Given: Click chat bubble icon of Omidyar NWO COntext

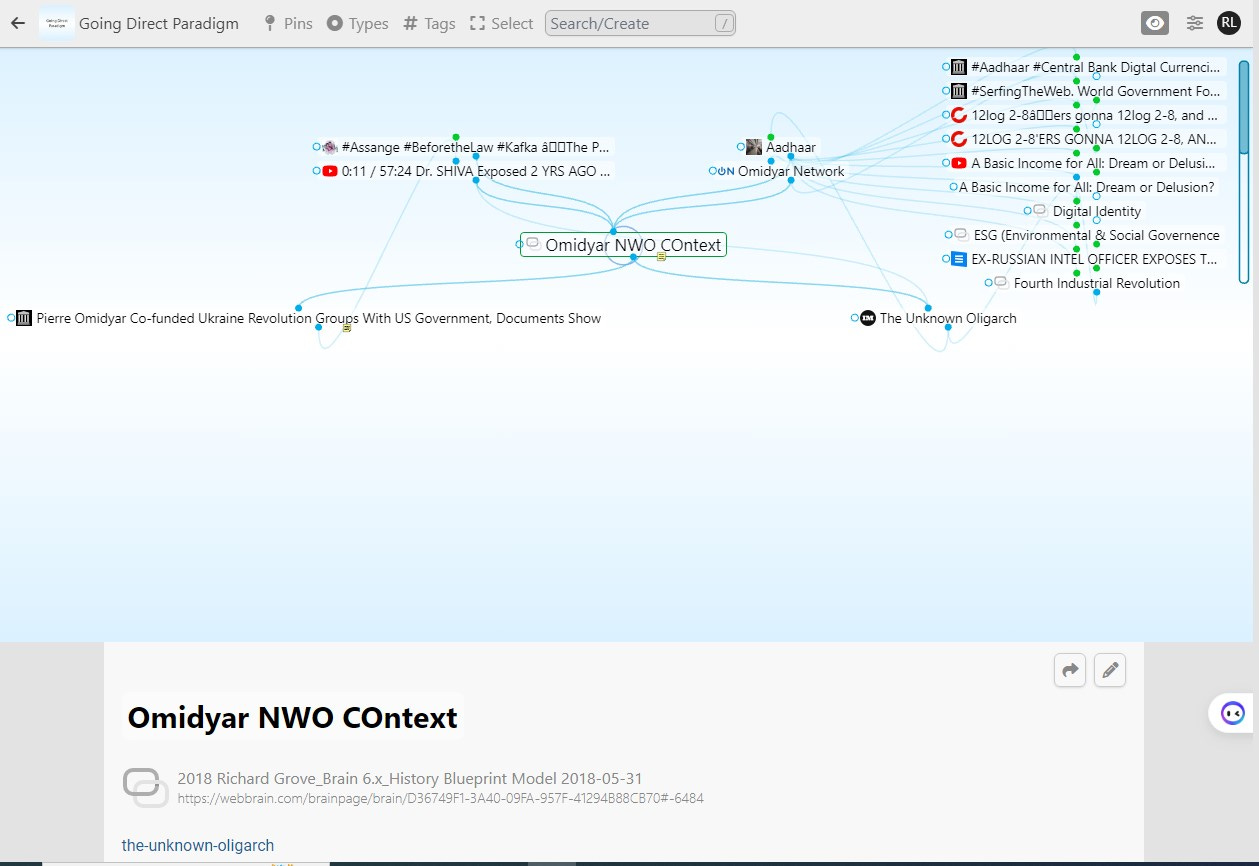Looking at the screenshot, I should [x=534, y=244].
